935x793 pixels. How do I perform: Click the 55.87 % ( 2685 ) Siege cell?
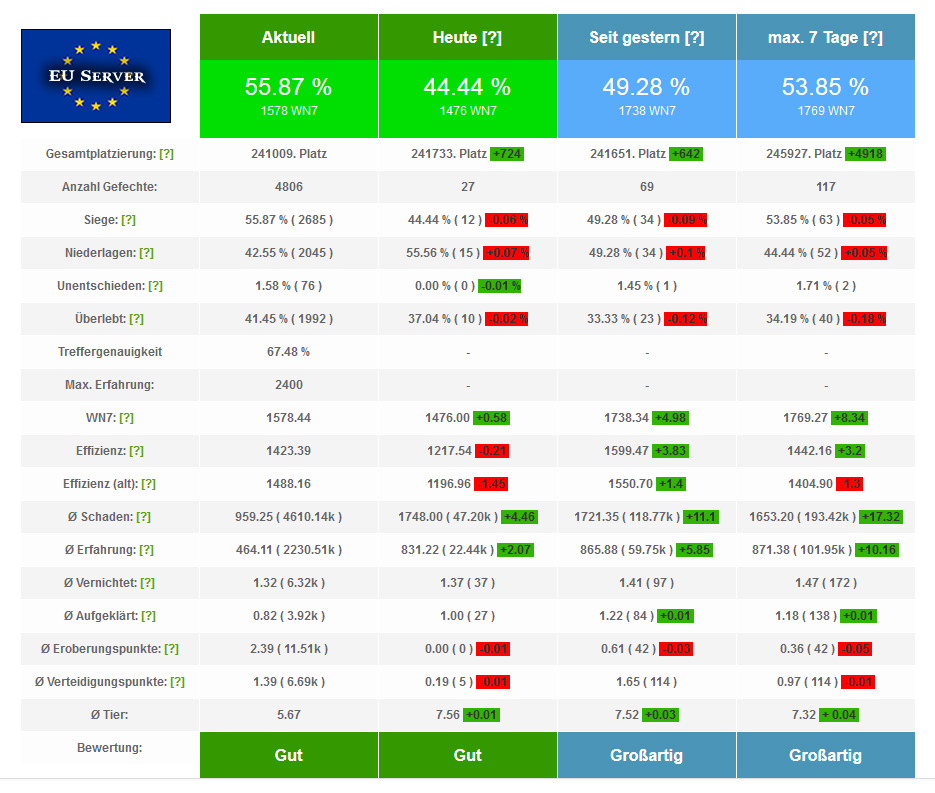pyautogui.click(x=289, y=220)
